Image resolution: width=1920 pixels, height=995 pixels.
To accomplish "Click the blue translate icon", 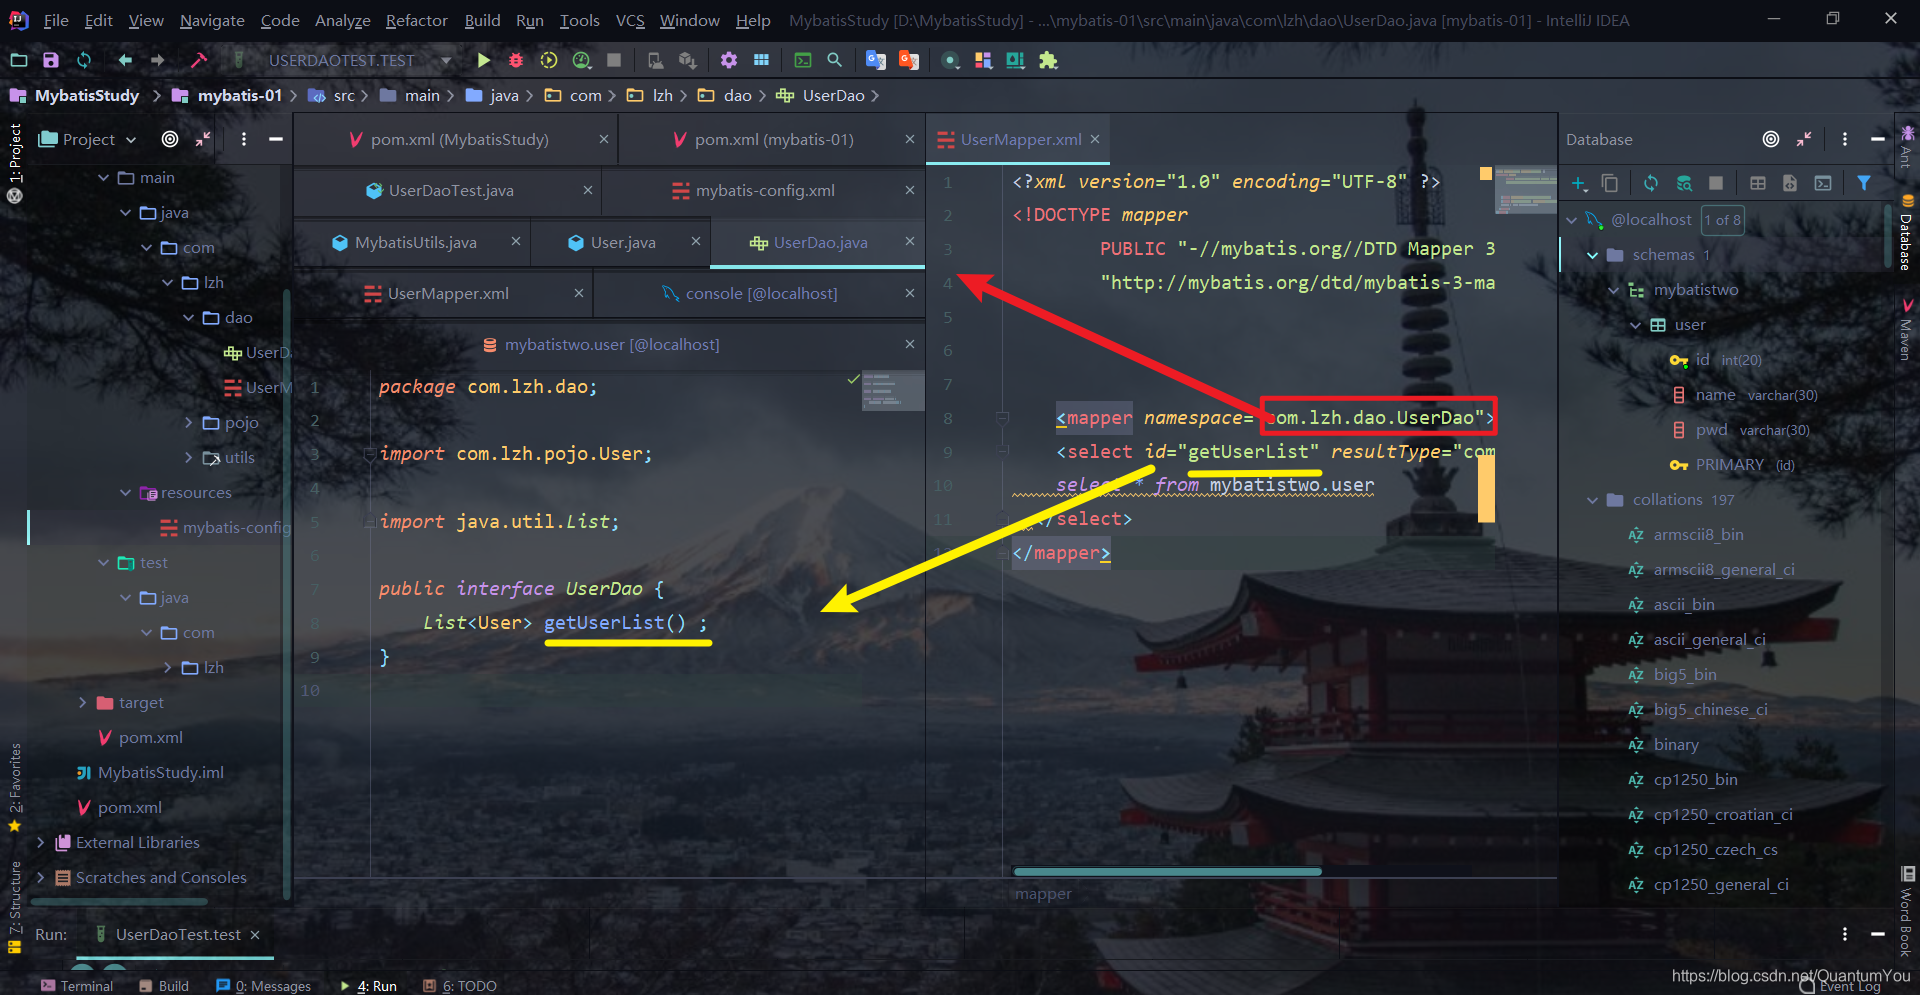I will (x=876, y=60).
